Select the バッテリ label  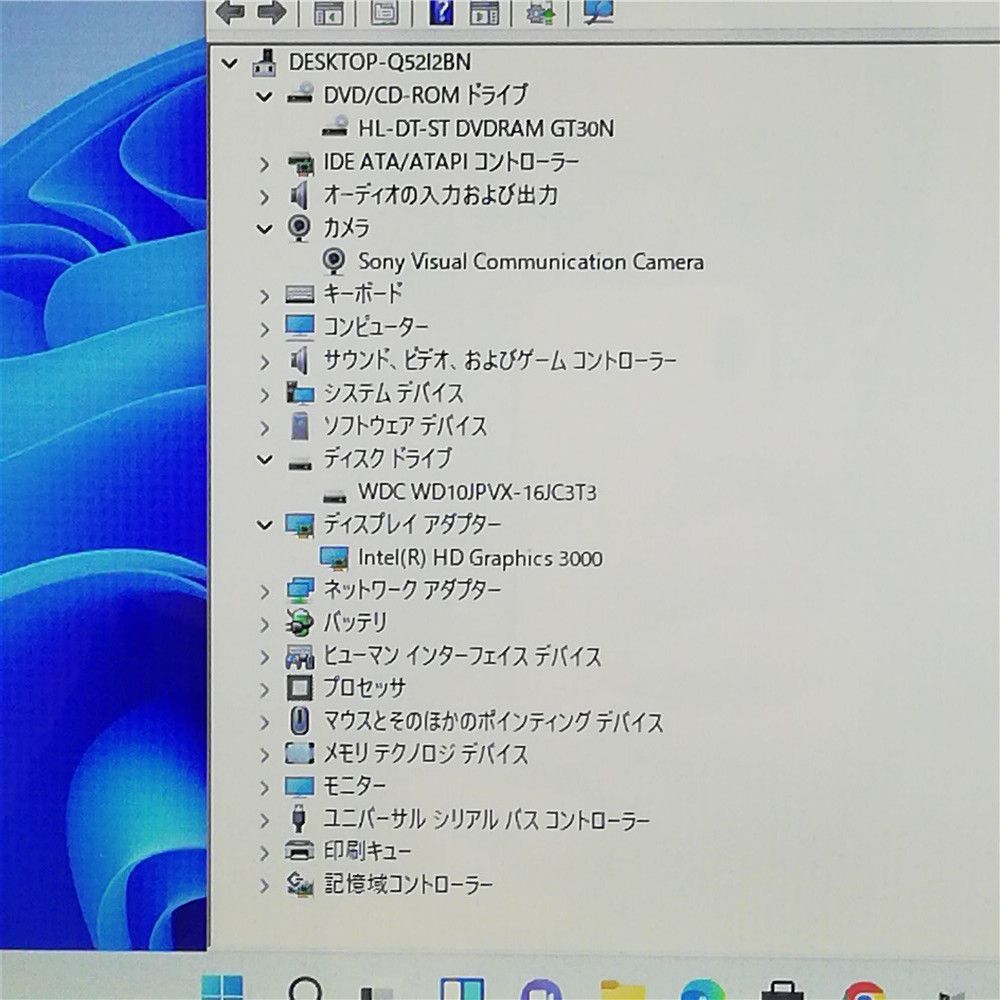point(355,622)
